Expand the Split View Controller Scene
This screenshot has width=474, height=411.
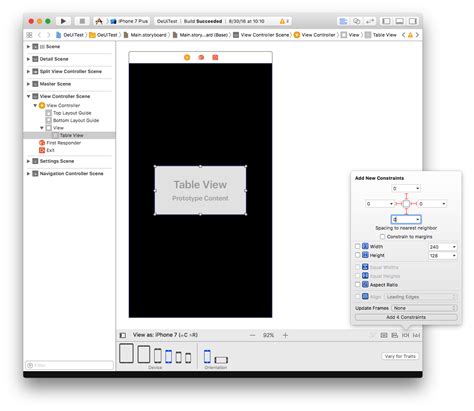tap(28, 71)
